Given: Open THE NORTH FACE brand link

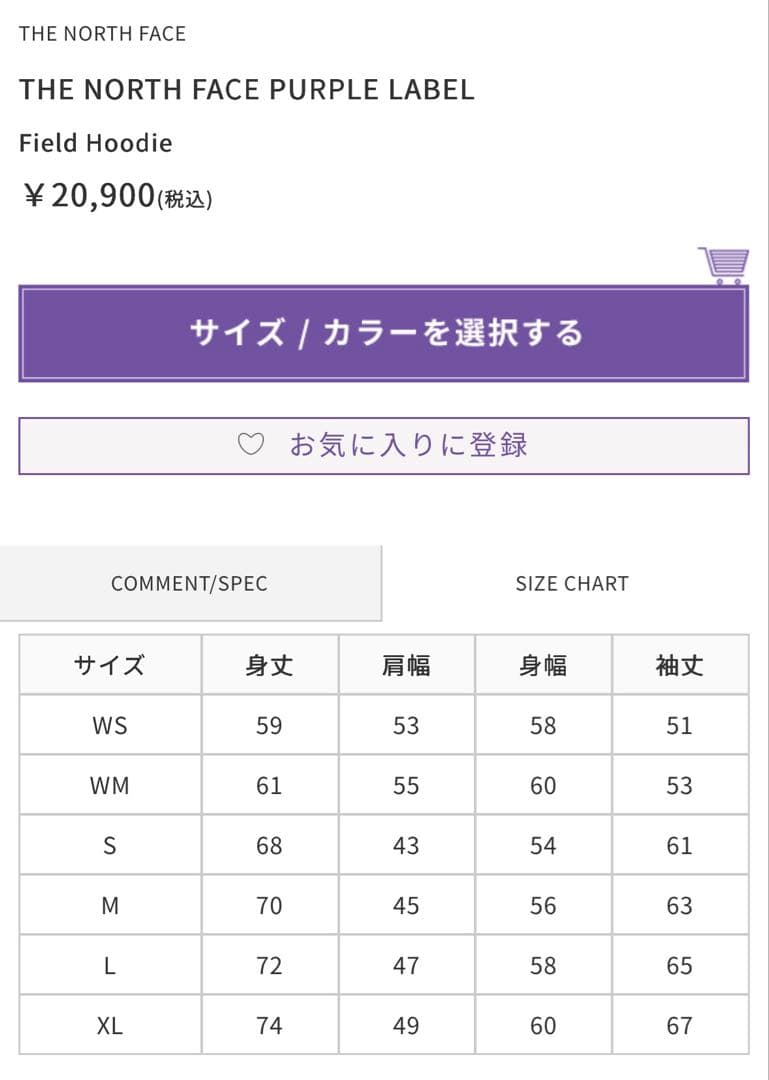Looking at the screenshot, I should (103, 33).
